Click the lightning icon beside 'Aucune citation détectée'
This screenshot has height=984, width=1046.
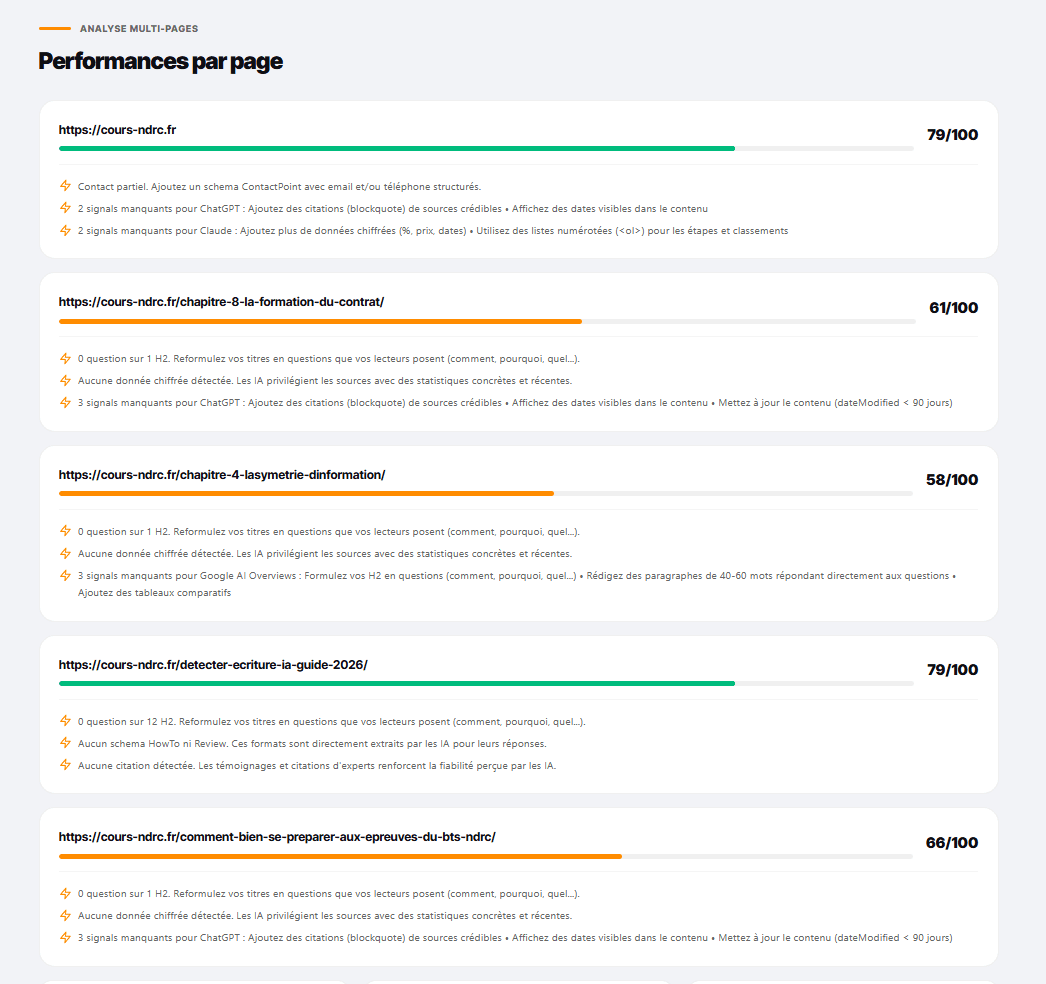pos(66,765)
